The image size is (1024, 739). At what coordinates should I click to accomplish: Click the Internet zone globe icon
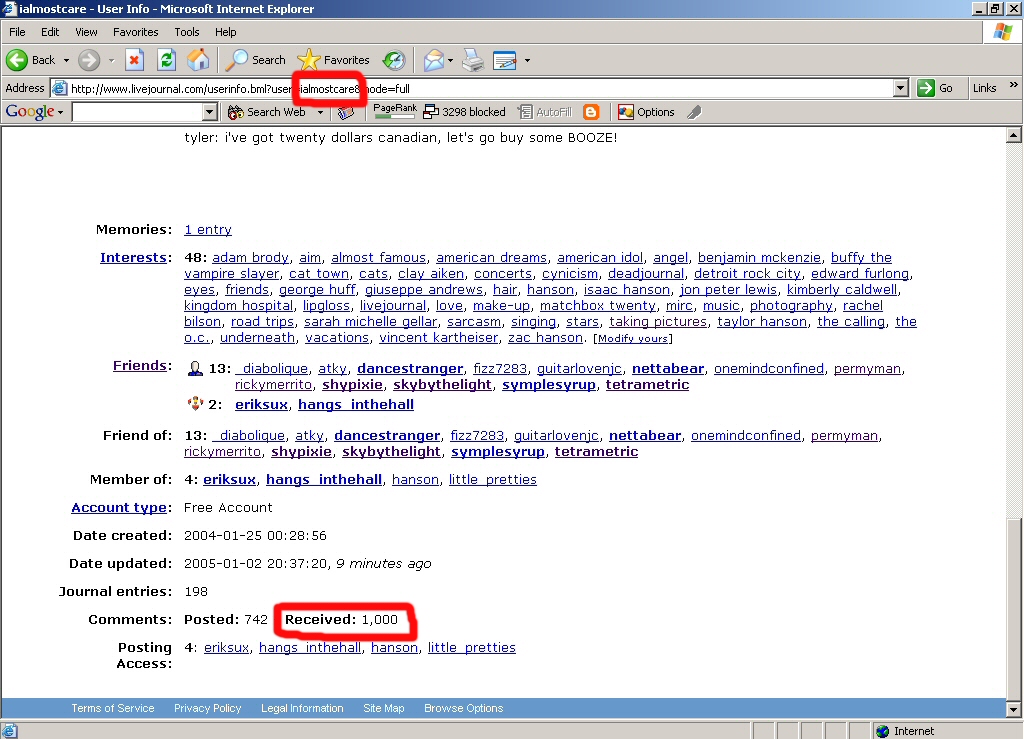(883, 731)
